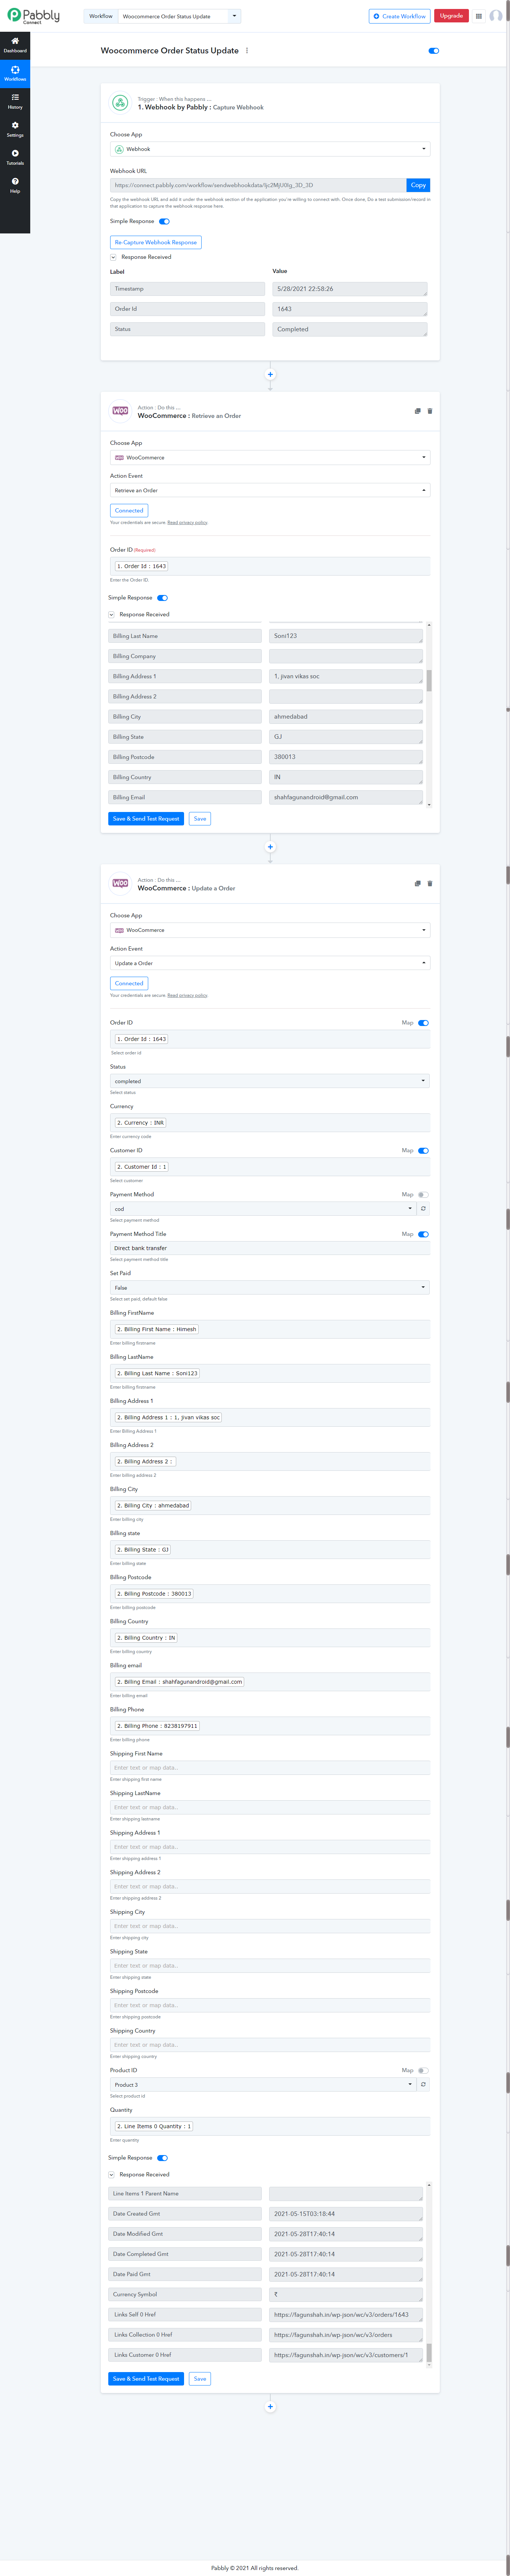Open the Workflow tab in header
Viewport: 510px width, 2576px height.
point(101,16)
